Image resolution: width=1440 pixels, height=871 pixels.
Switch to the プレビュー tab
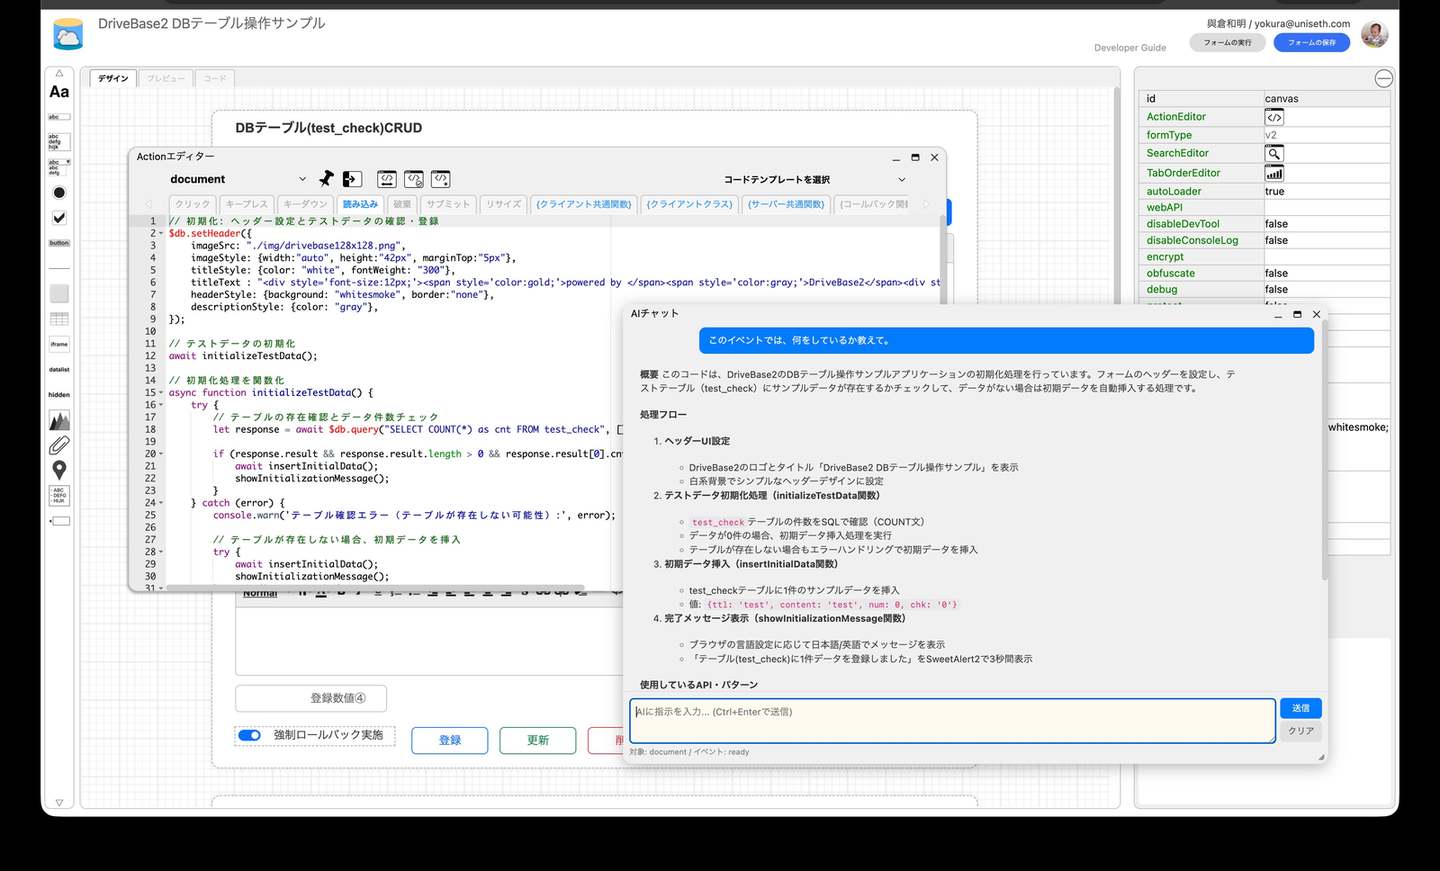point(166,78)
